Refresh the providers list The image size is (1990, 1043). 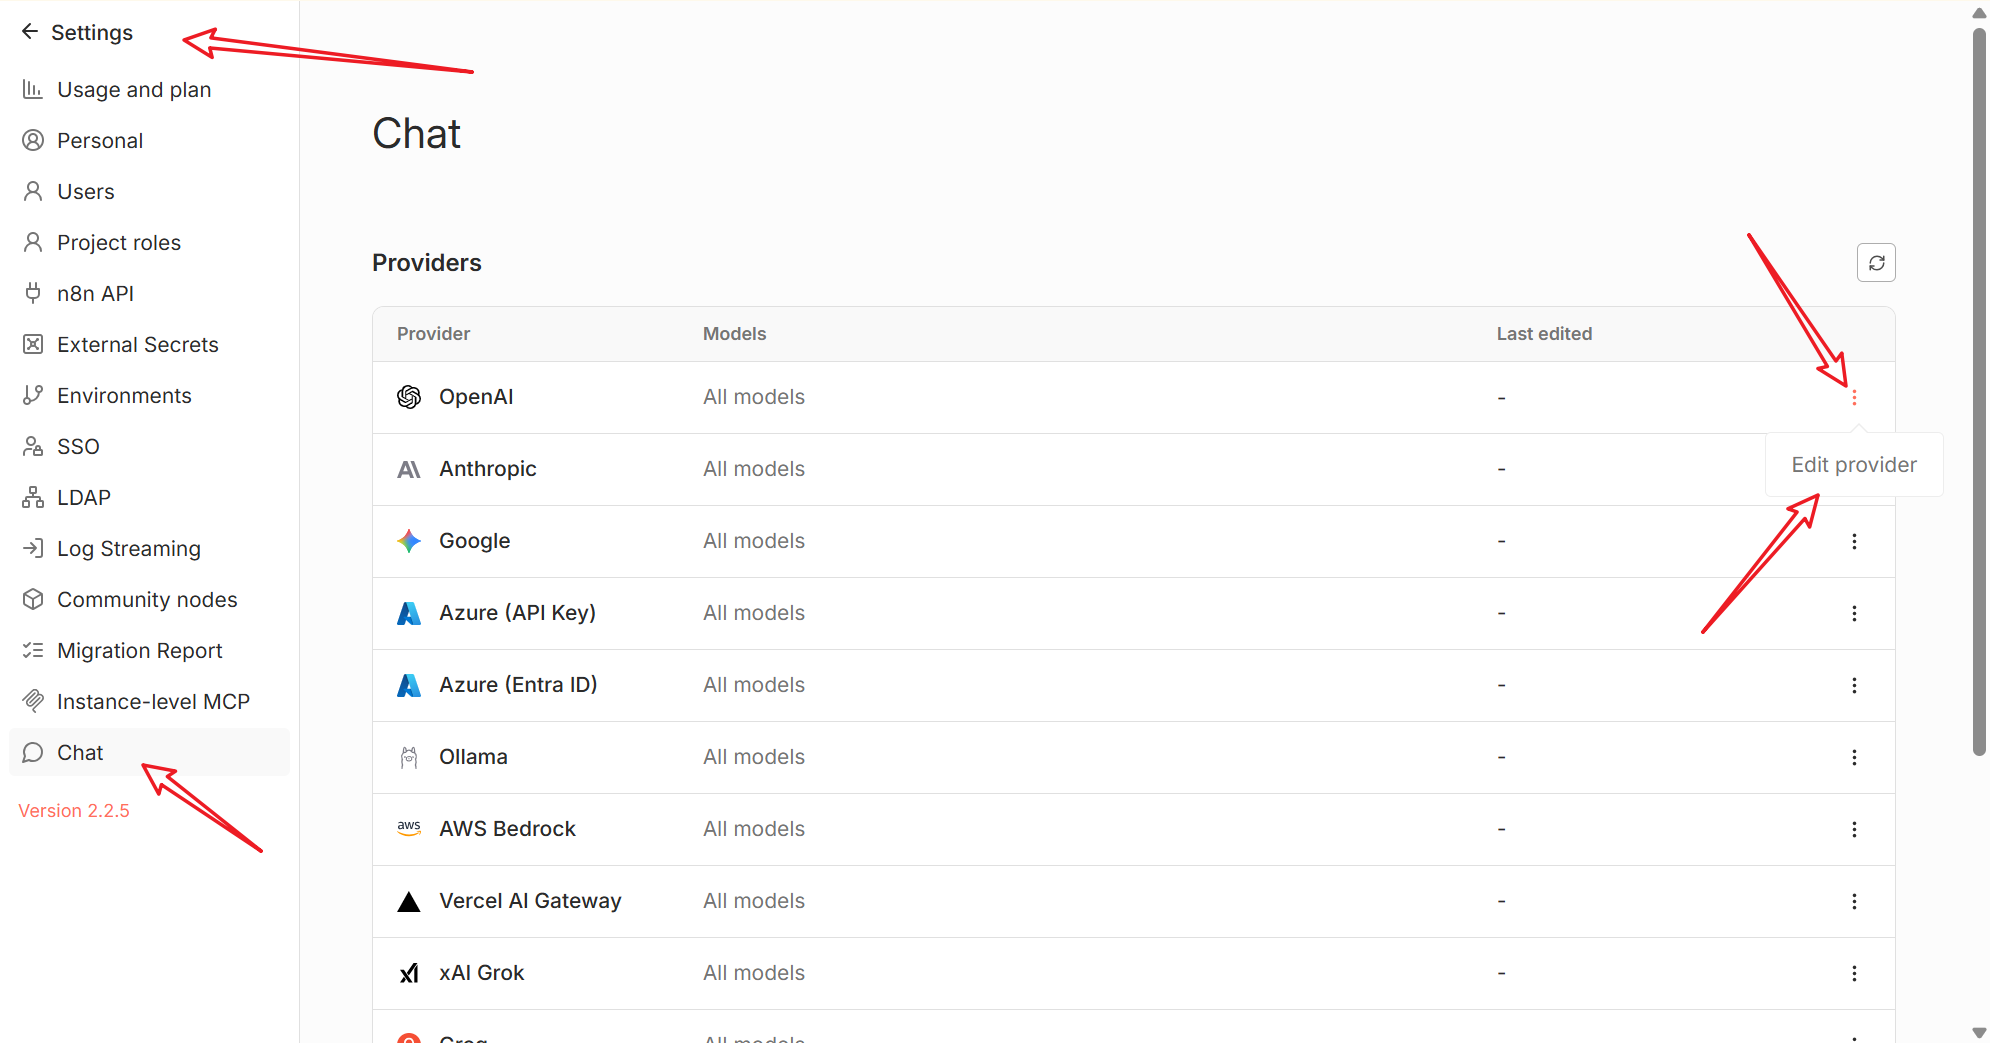(x=1876, y=263)
